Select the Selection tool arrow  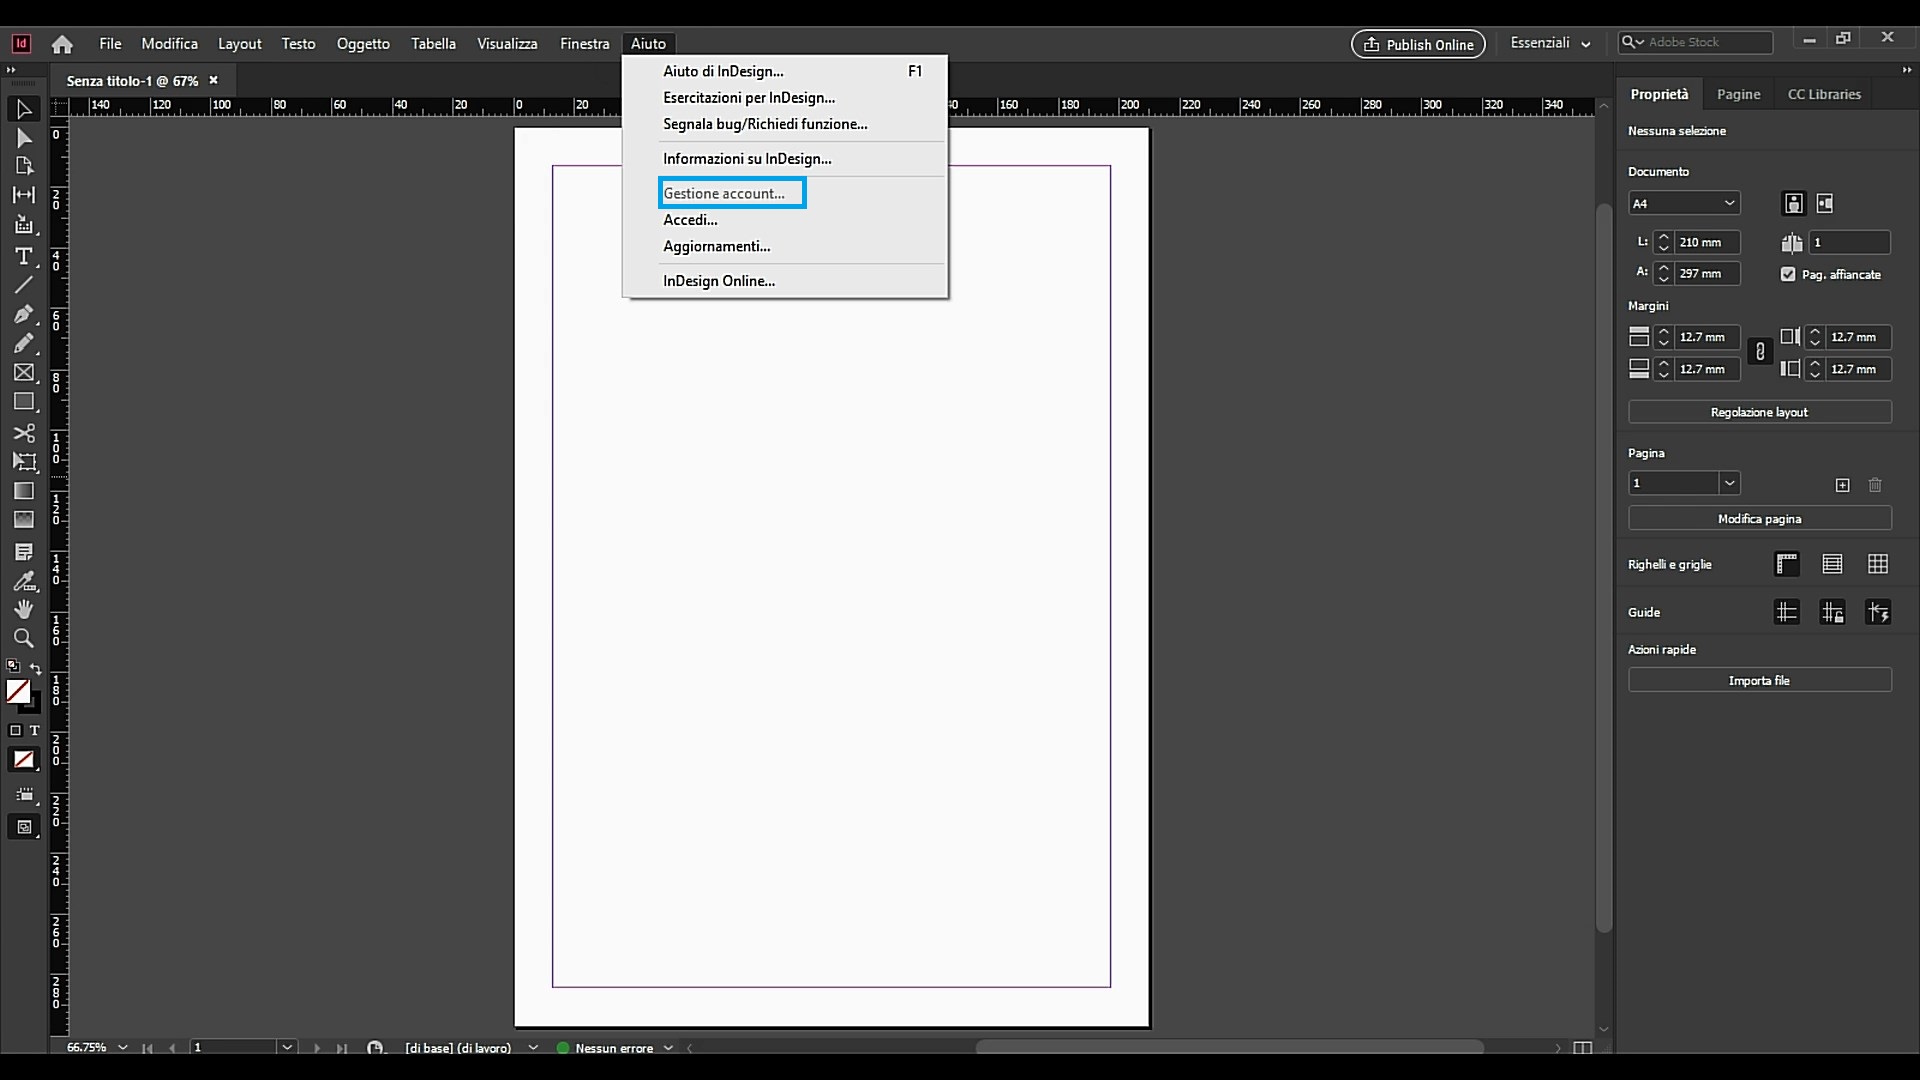click(x=24, y=109)
